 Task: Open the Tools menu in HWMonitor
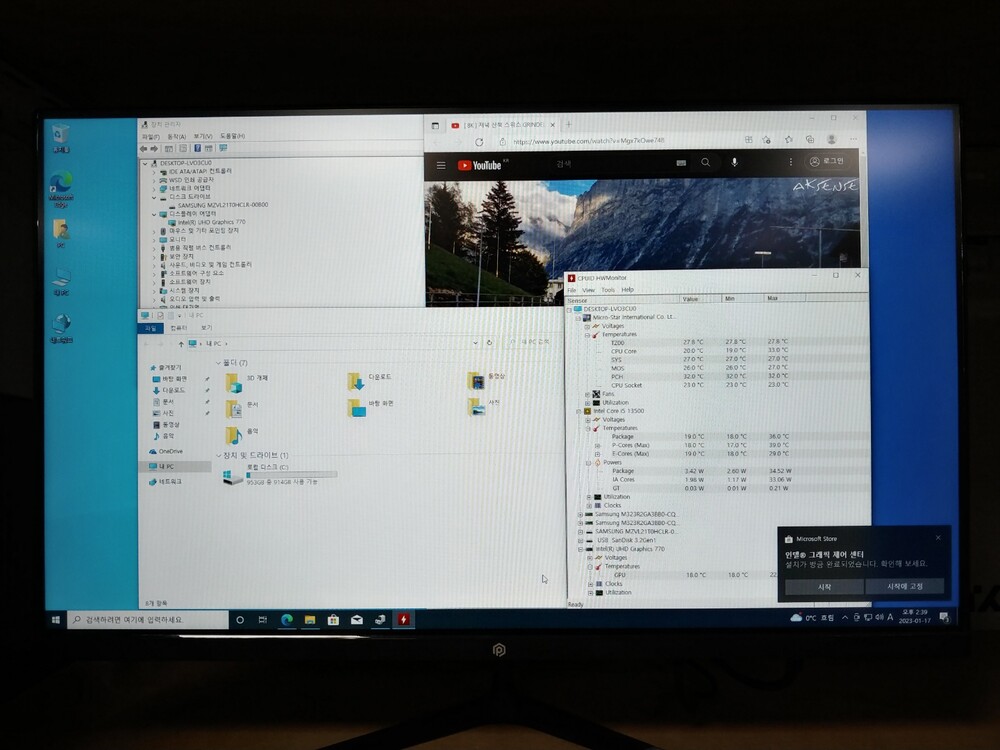click(x=607, y=290)
